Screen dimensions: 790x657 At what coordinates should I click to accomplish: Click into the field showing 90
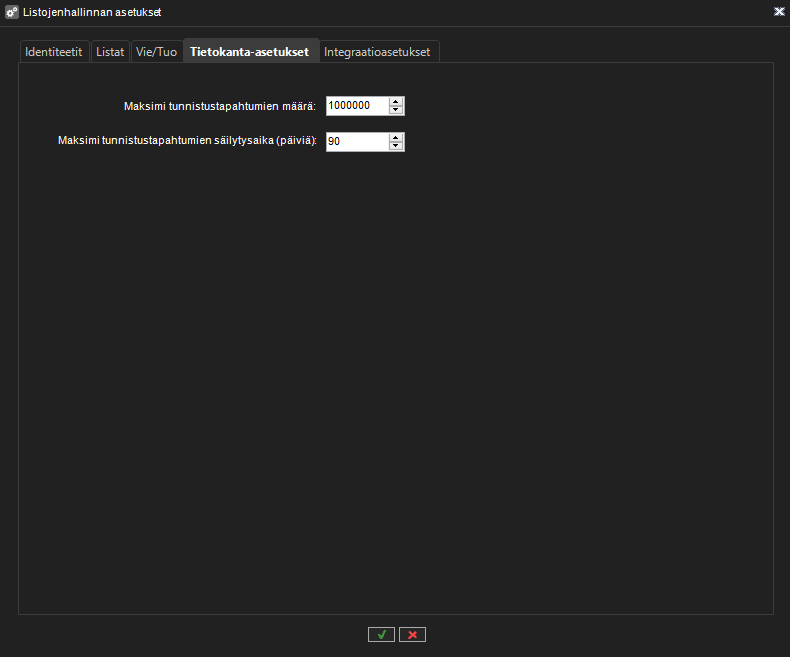[x=356, y=142]
